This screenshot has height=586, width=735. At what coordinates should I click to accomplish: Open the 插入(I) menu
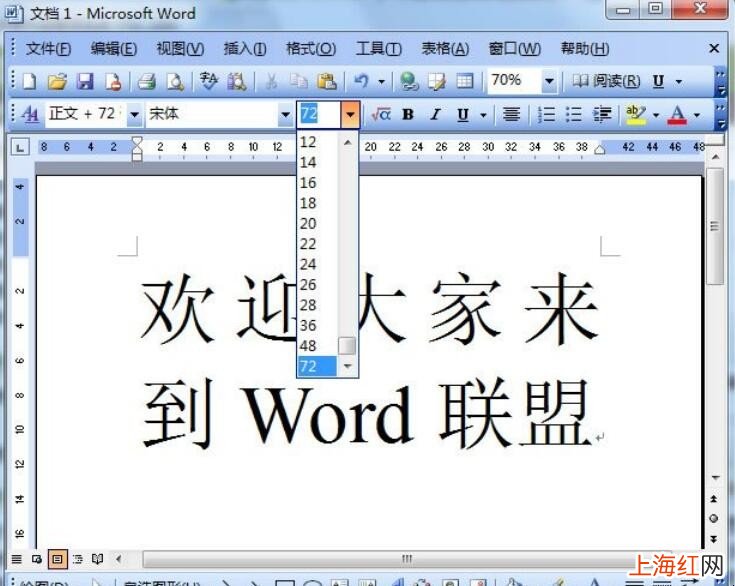tap(245, 49)
